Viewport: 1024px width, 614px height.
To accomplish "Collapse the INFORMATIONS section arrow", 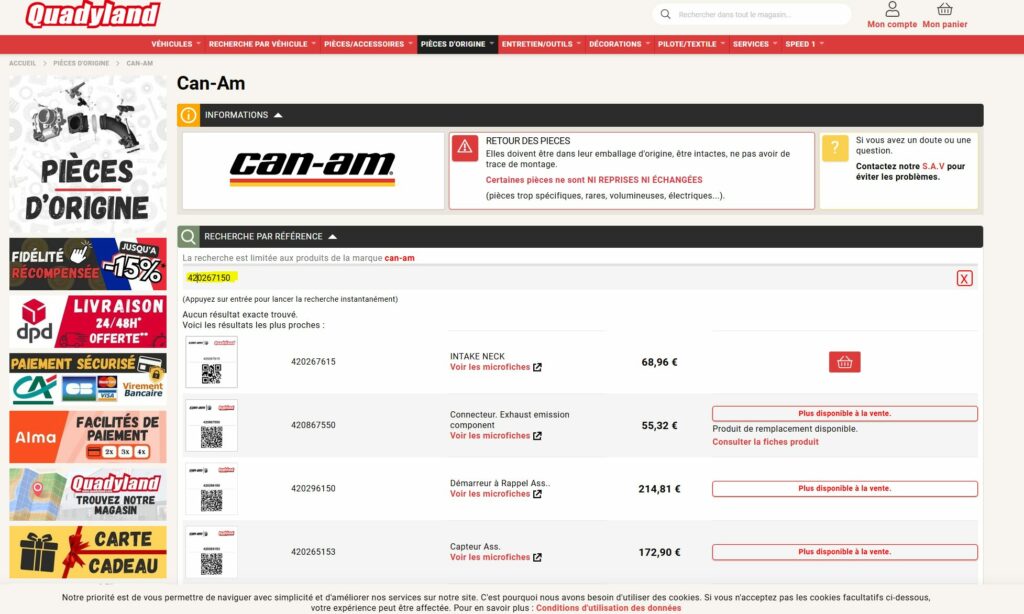I will (x=278, y=115).
